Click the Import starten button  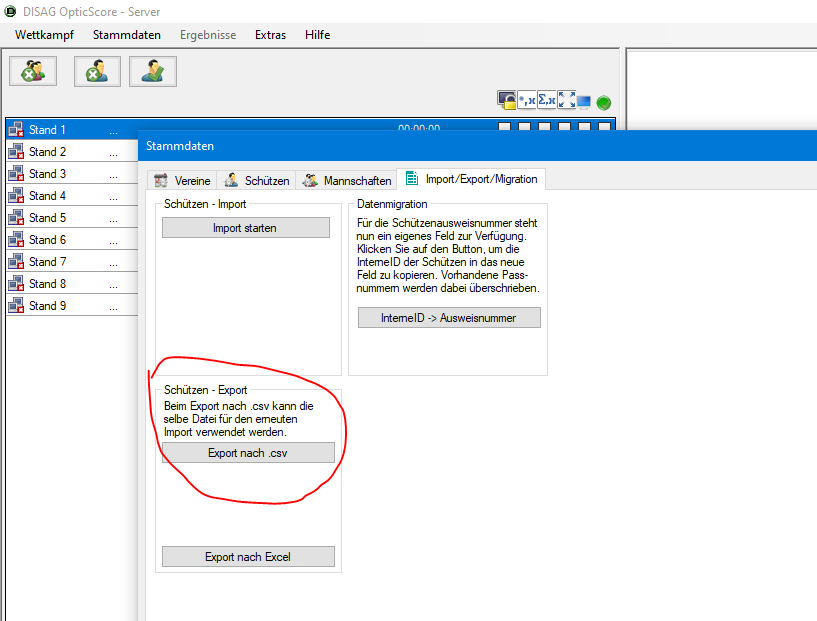pyautogui.click(x=245, y=228)
